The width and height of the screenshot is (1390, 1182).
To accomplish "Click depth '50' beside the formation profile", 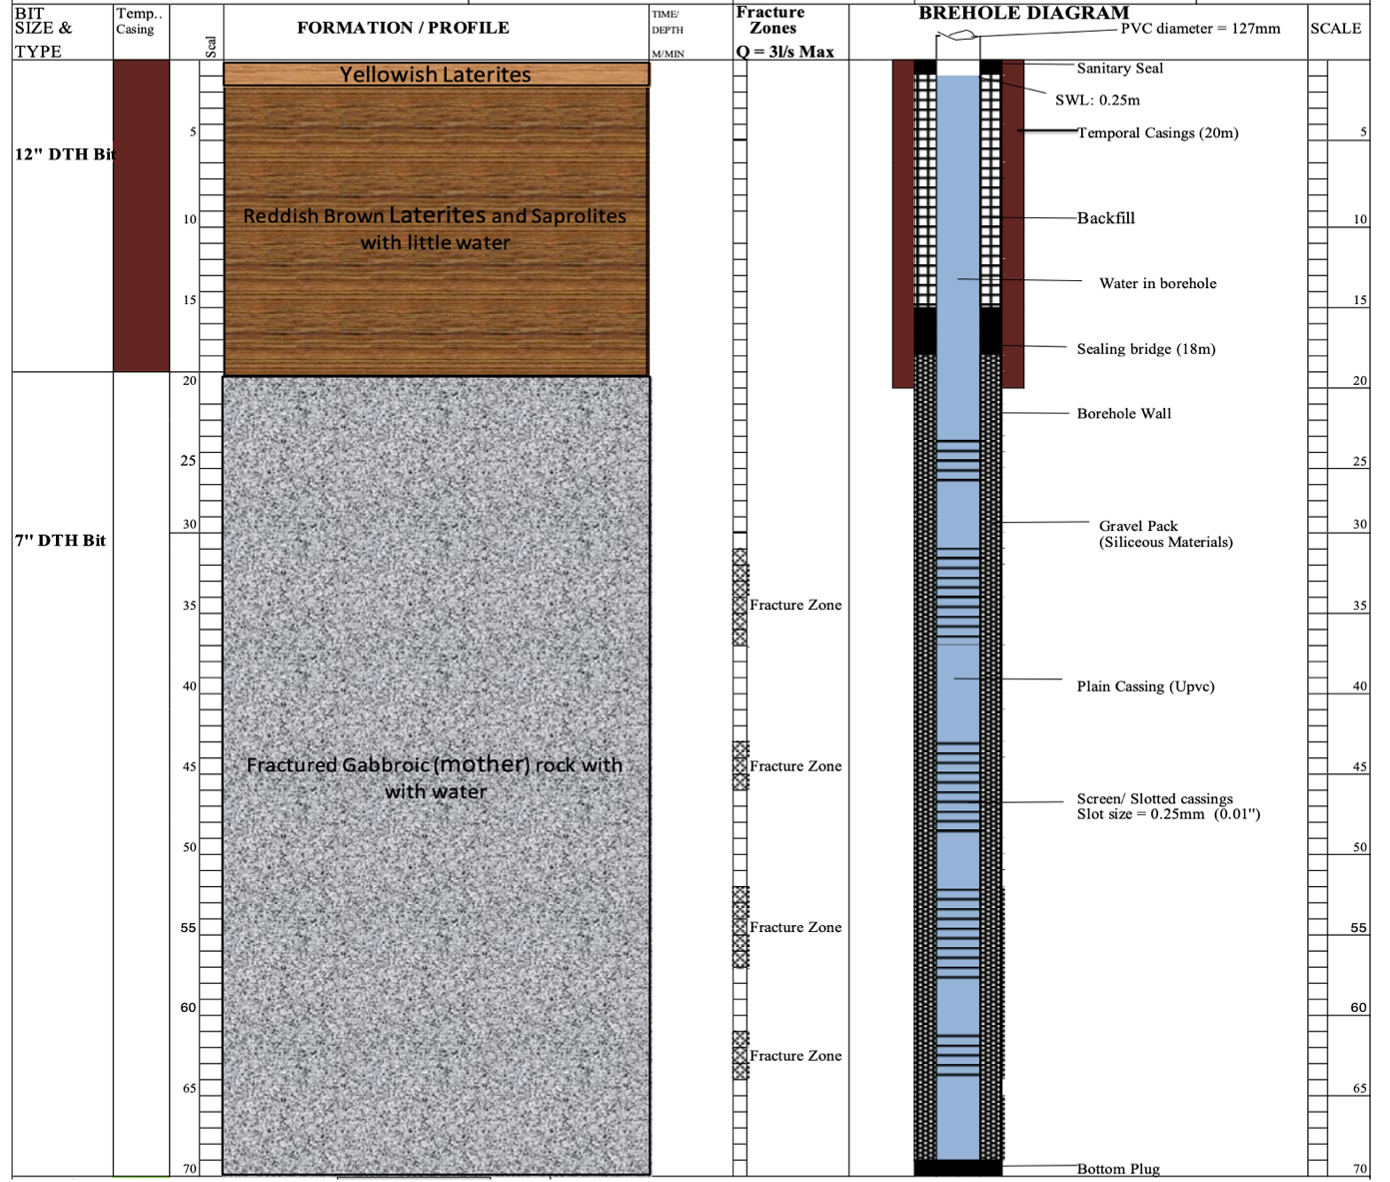I will click(190, 847).
